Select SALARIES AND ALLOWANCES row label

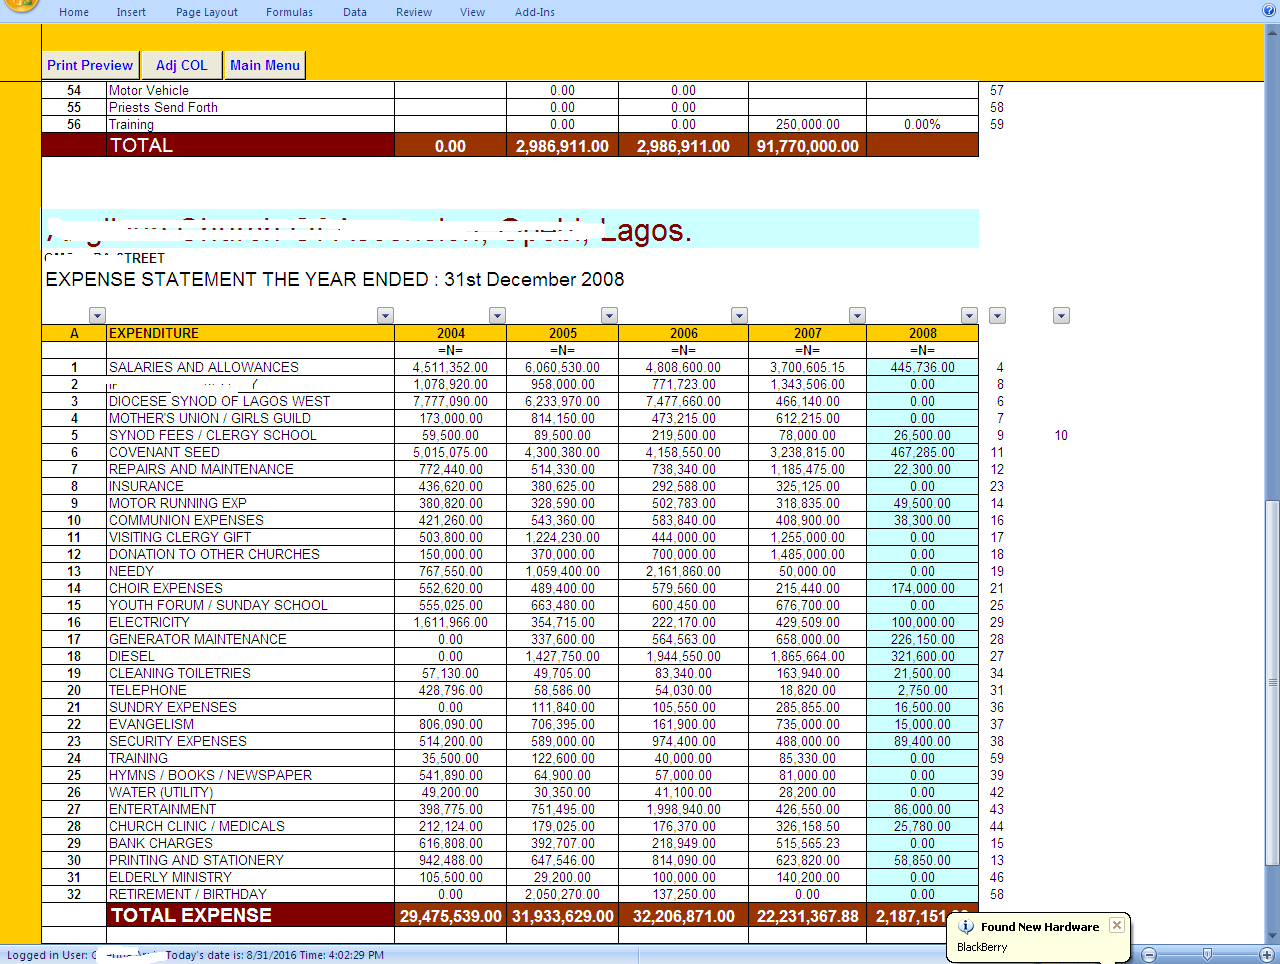tap(250, 367)
